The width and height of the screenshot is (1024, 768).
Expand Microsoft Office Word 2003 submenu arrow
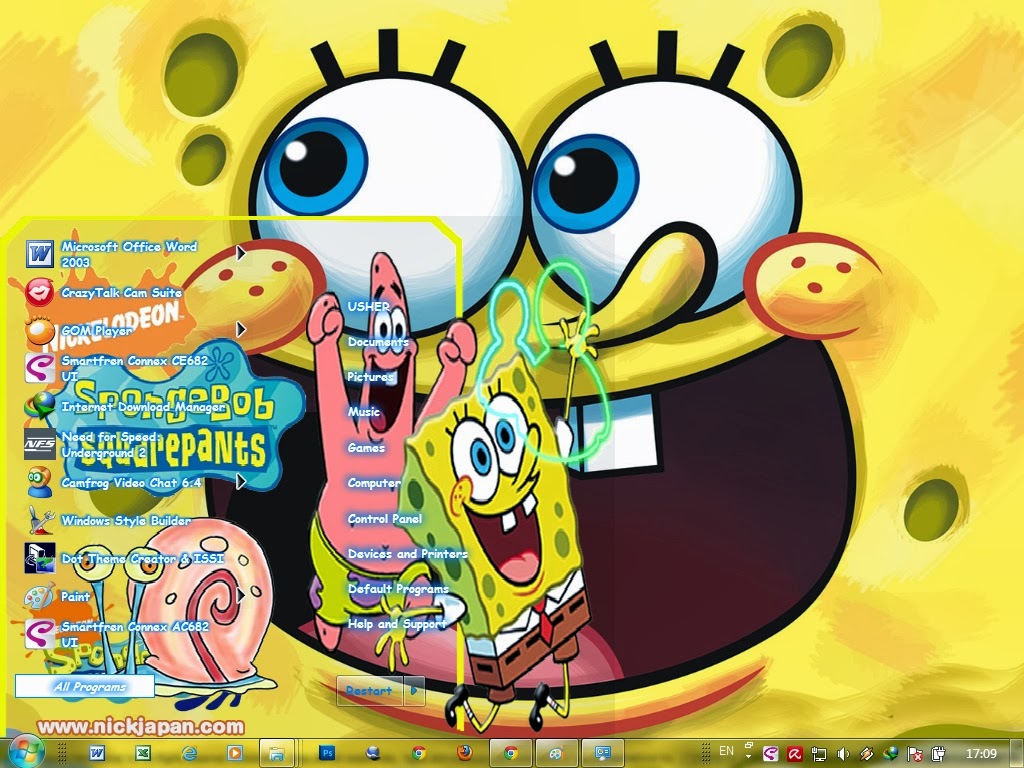coord(240,252)
